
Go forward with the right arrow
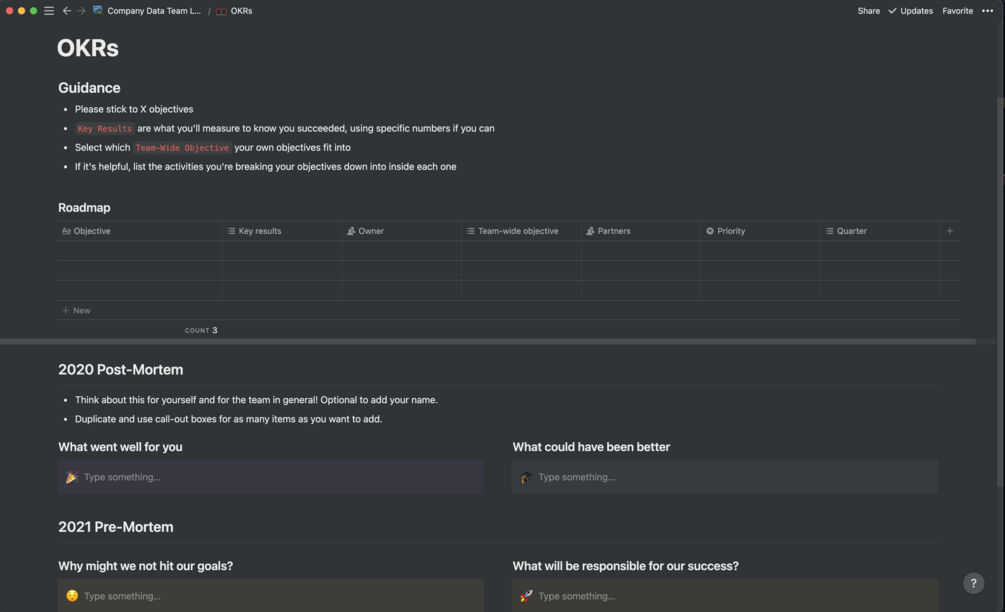coord(81,11)
